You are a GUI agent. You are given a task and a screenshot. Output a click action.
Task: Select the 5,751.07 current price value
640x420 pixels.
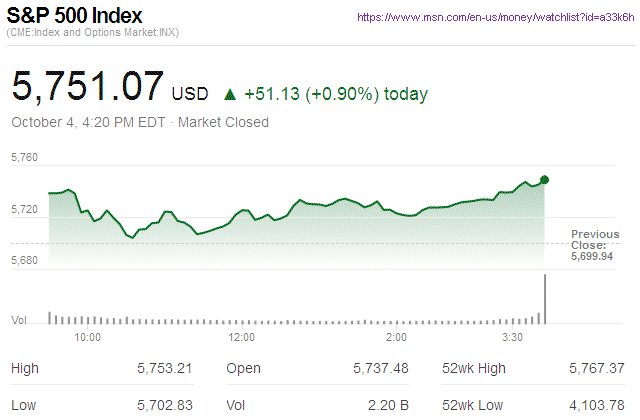coord(88,87)
